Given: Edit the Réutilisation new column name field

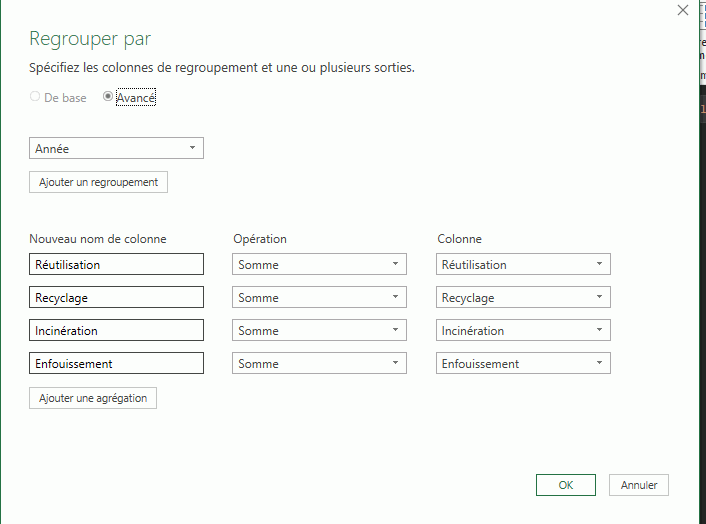Looking at the screenshot, I should pyautogui.click(x=117, y=265).
